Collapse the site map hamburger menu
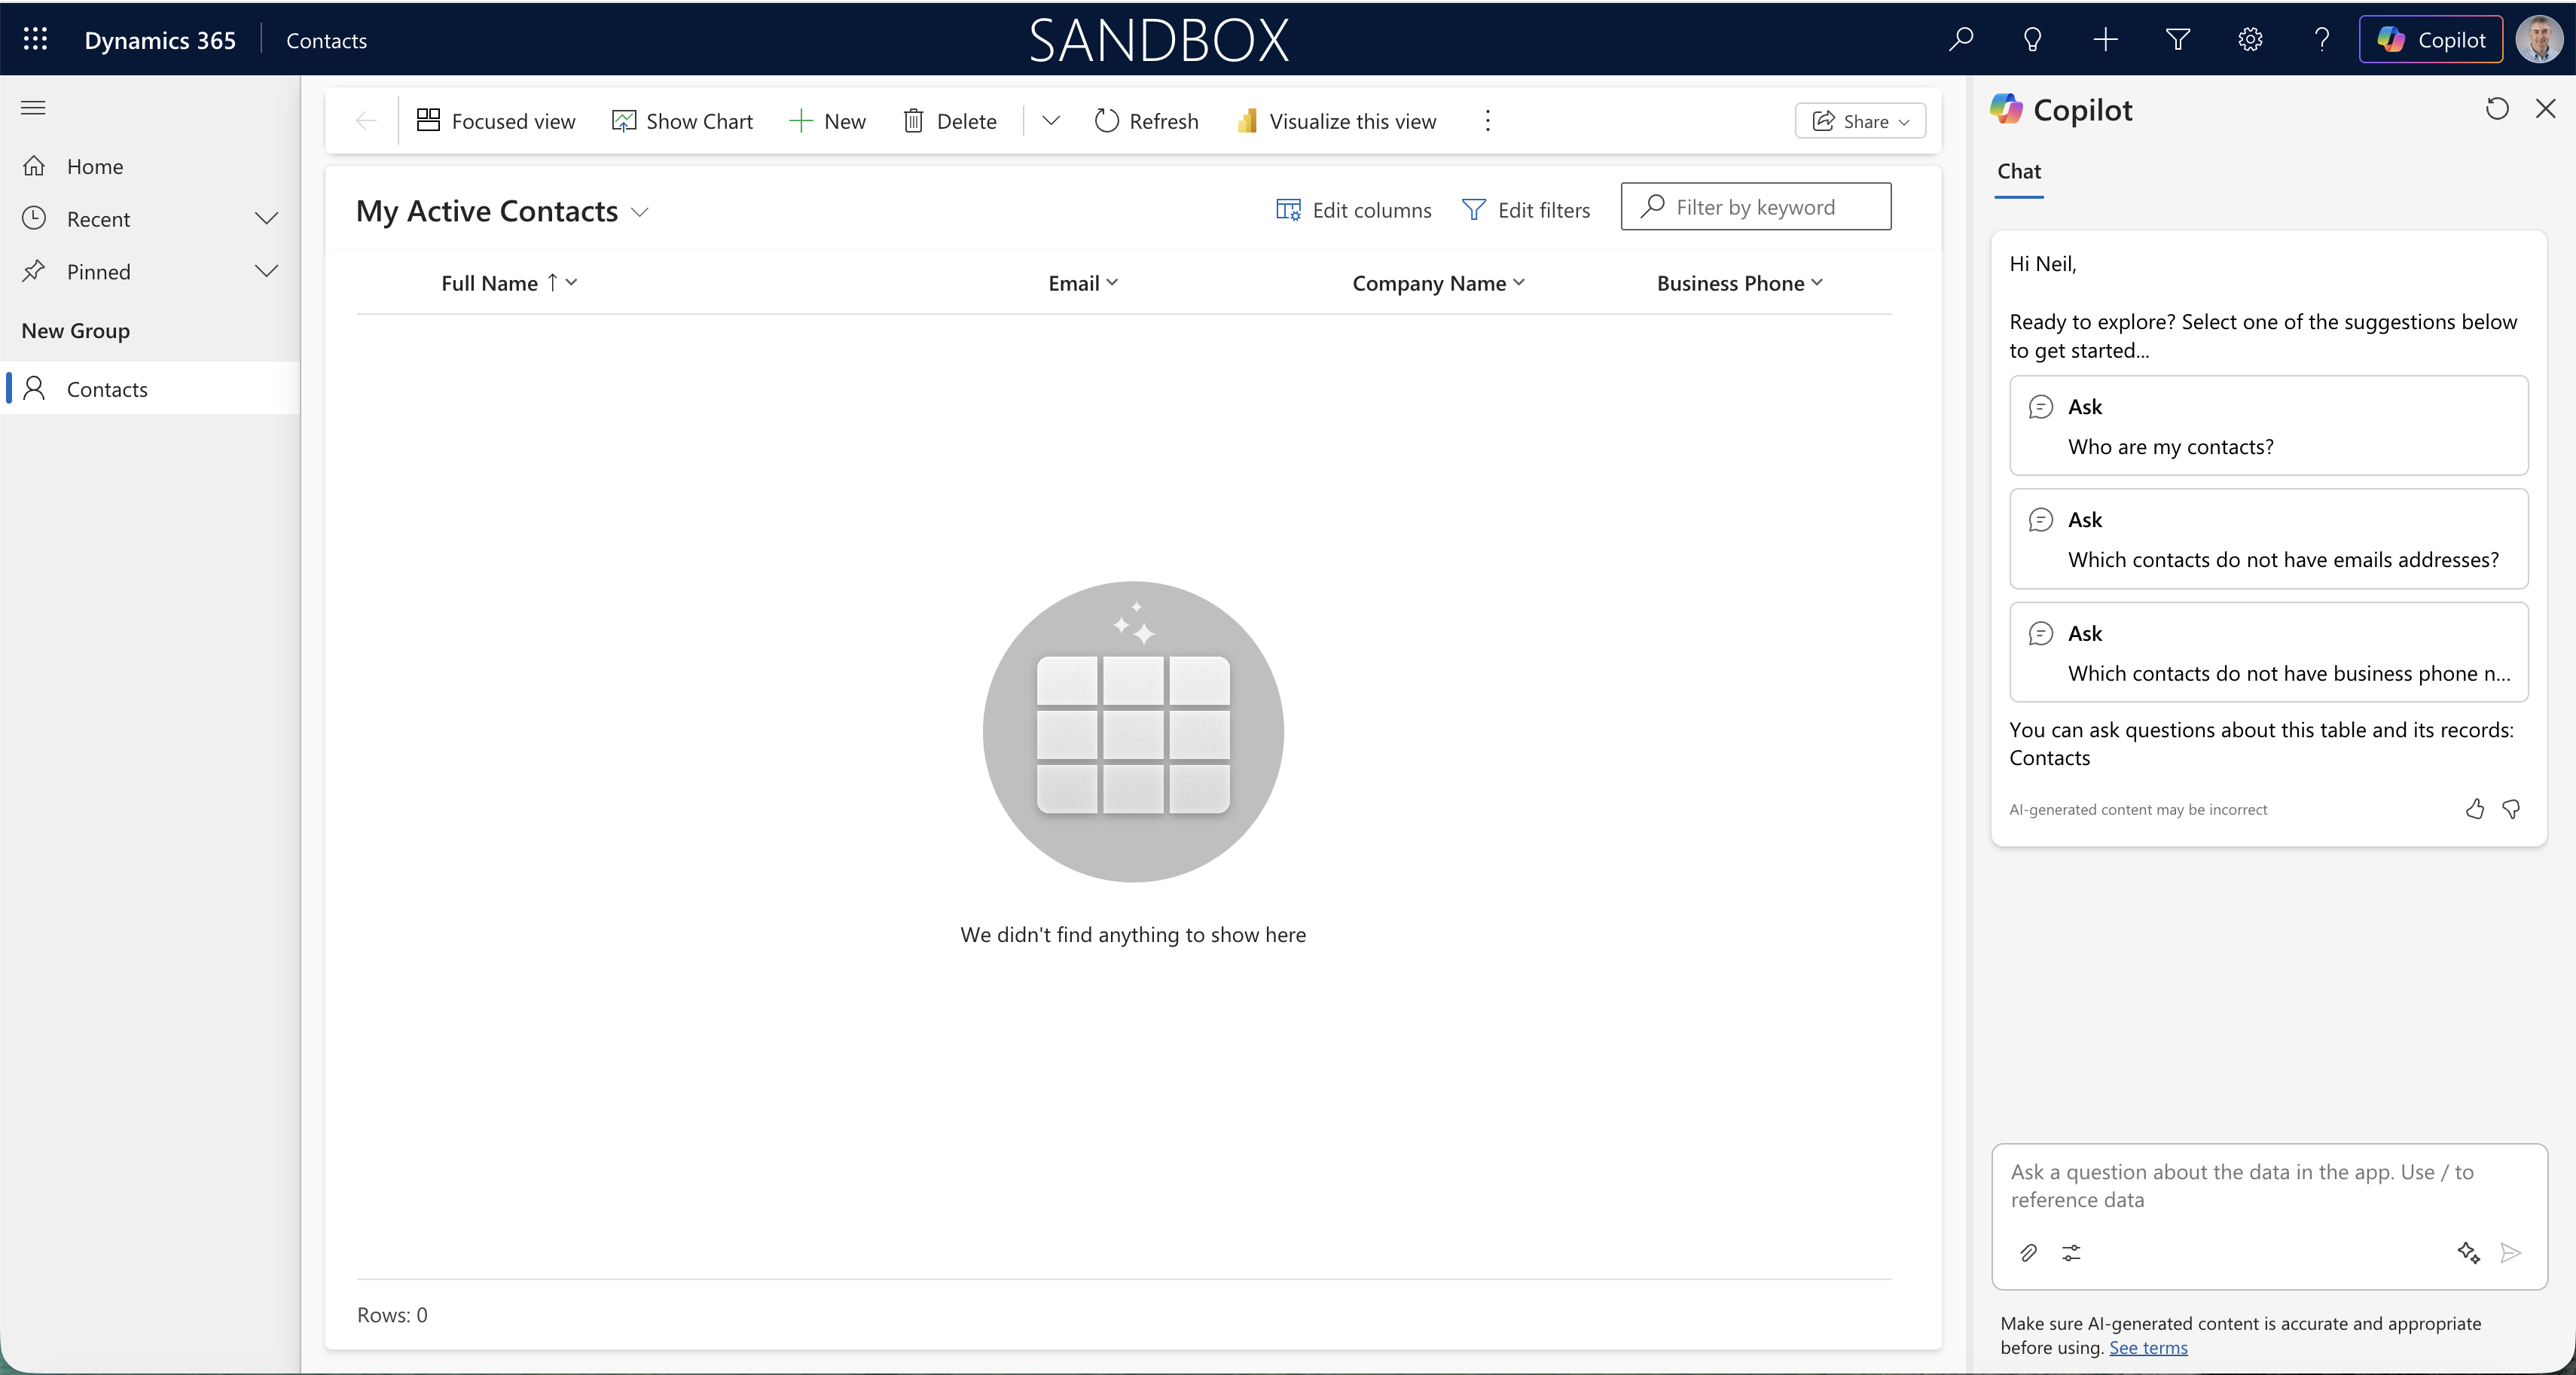Viewport: 2576px width, 1375px height. coord(33,107)
